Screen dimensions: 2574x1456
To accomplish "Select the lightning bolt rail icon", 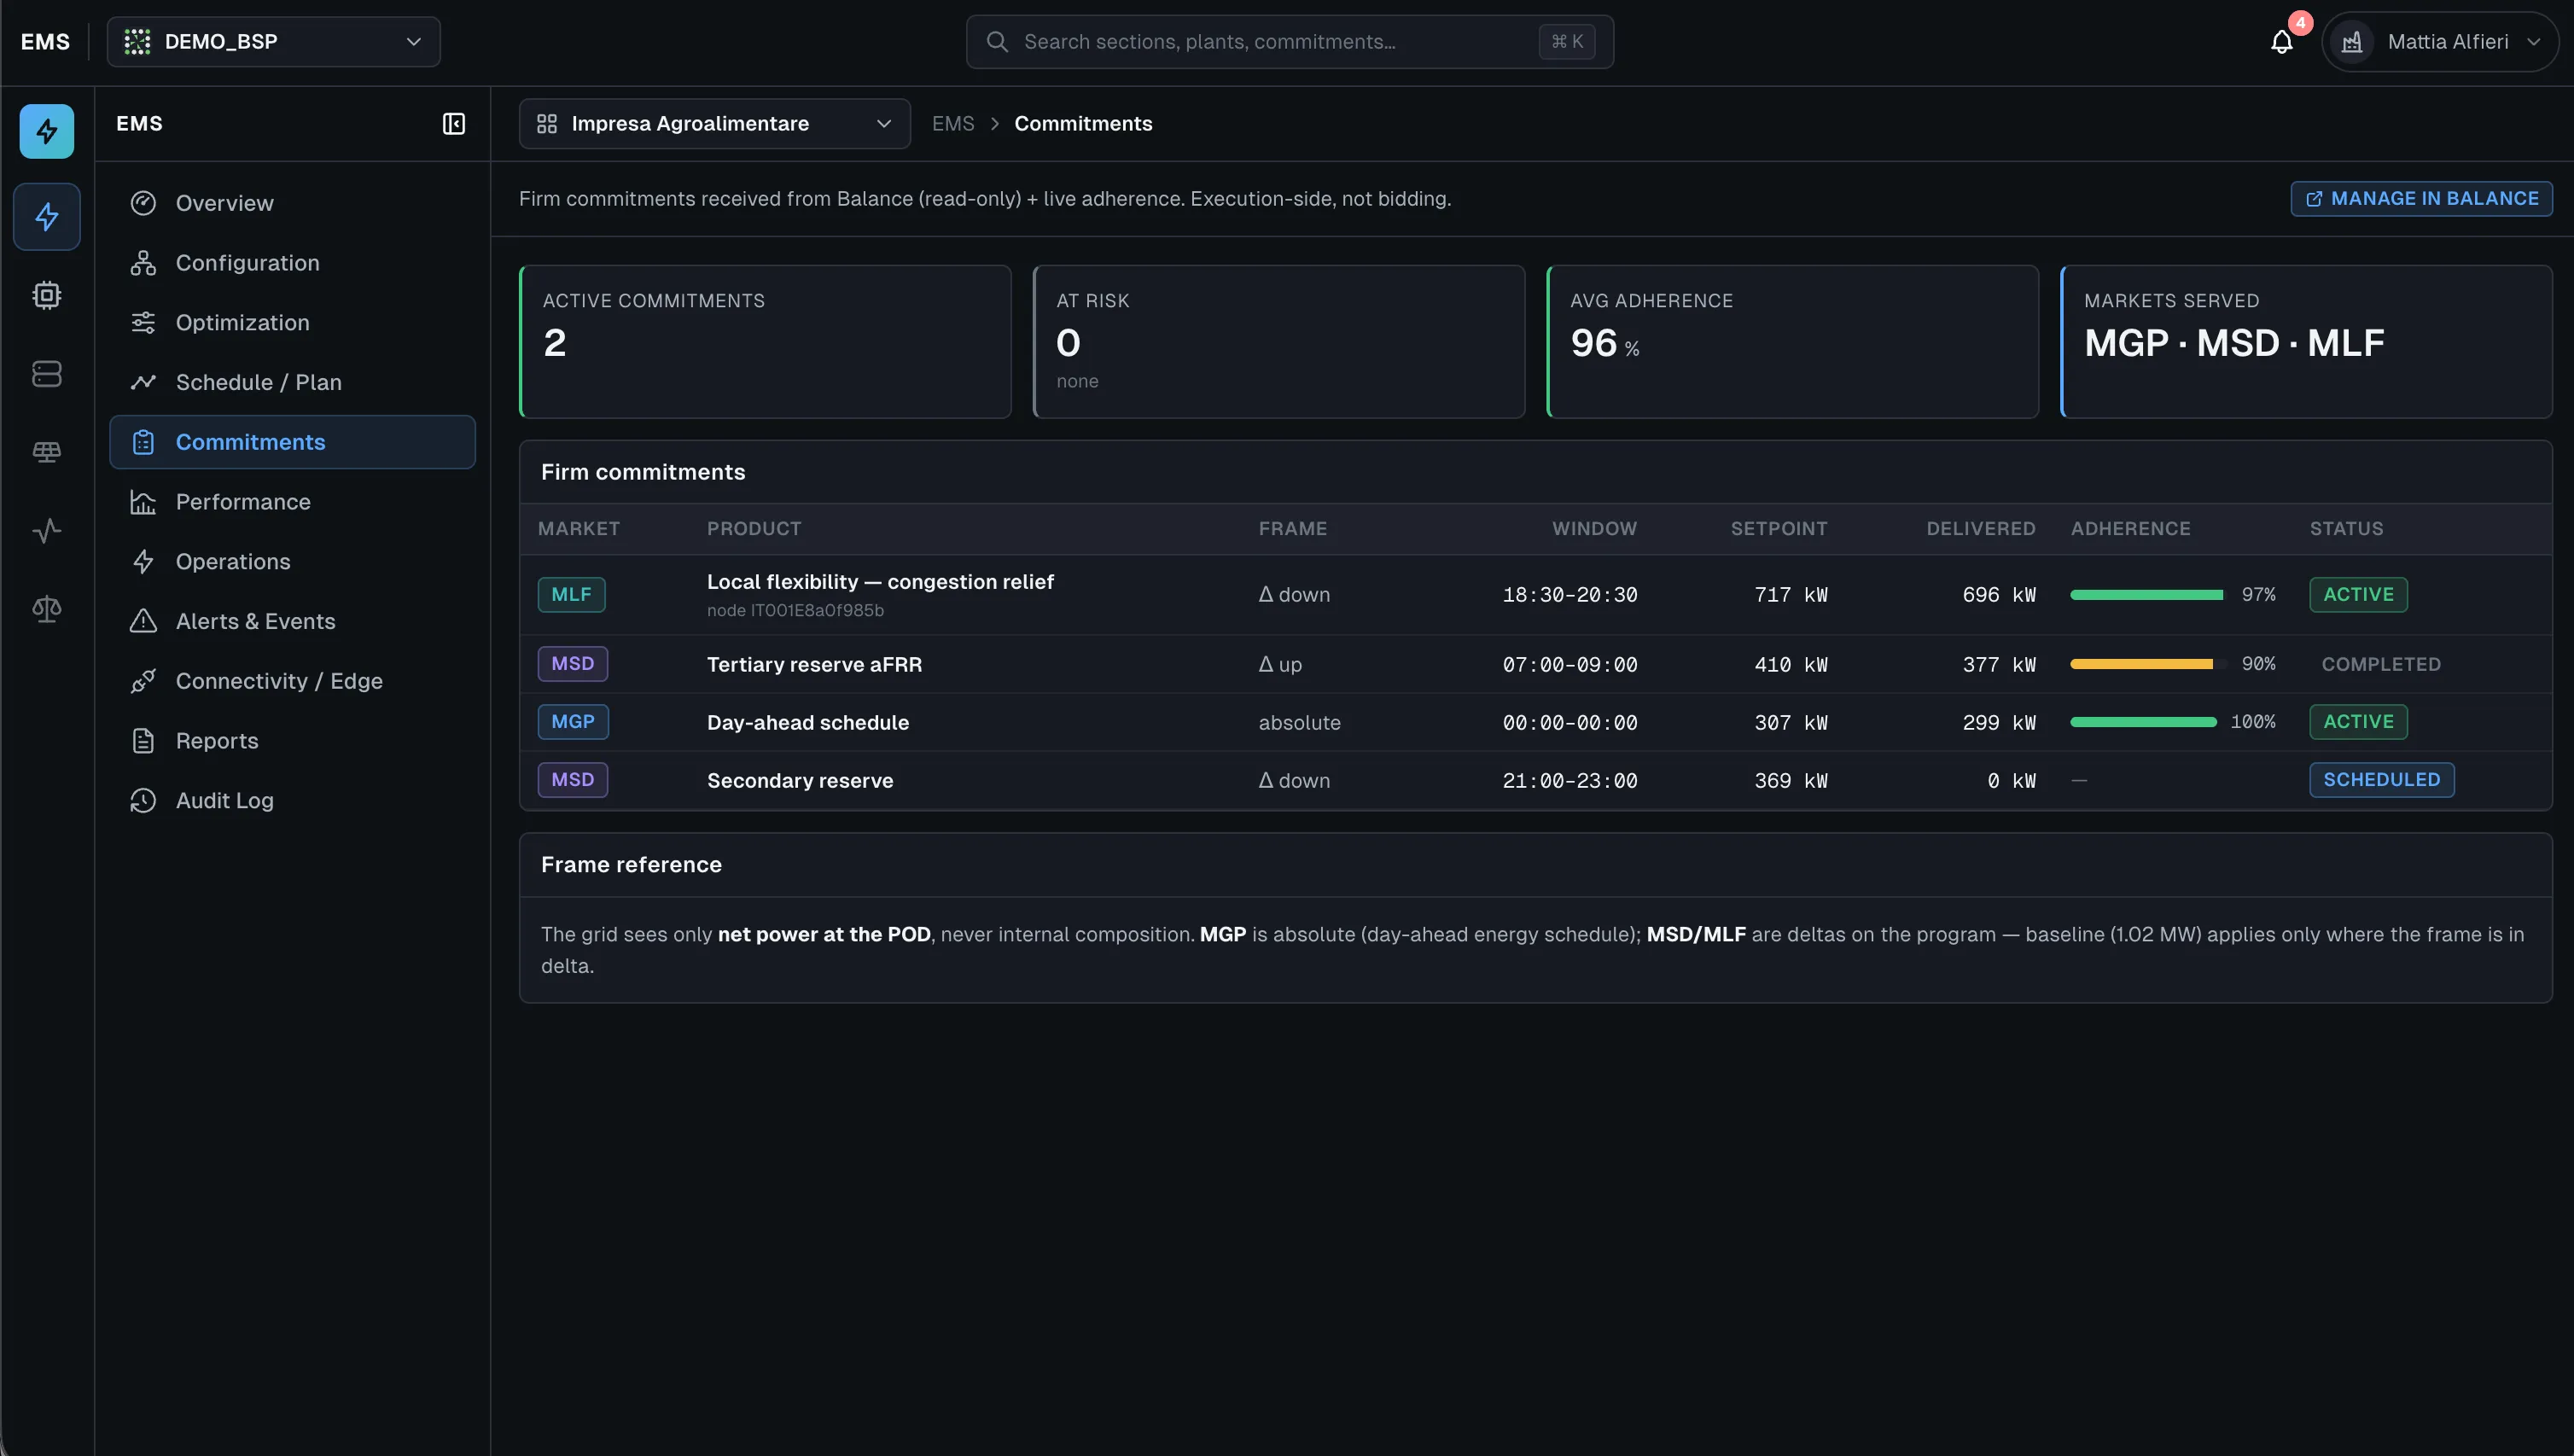I will pos(47,217).
